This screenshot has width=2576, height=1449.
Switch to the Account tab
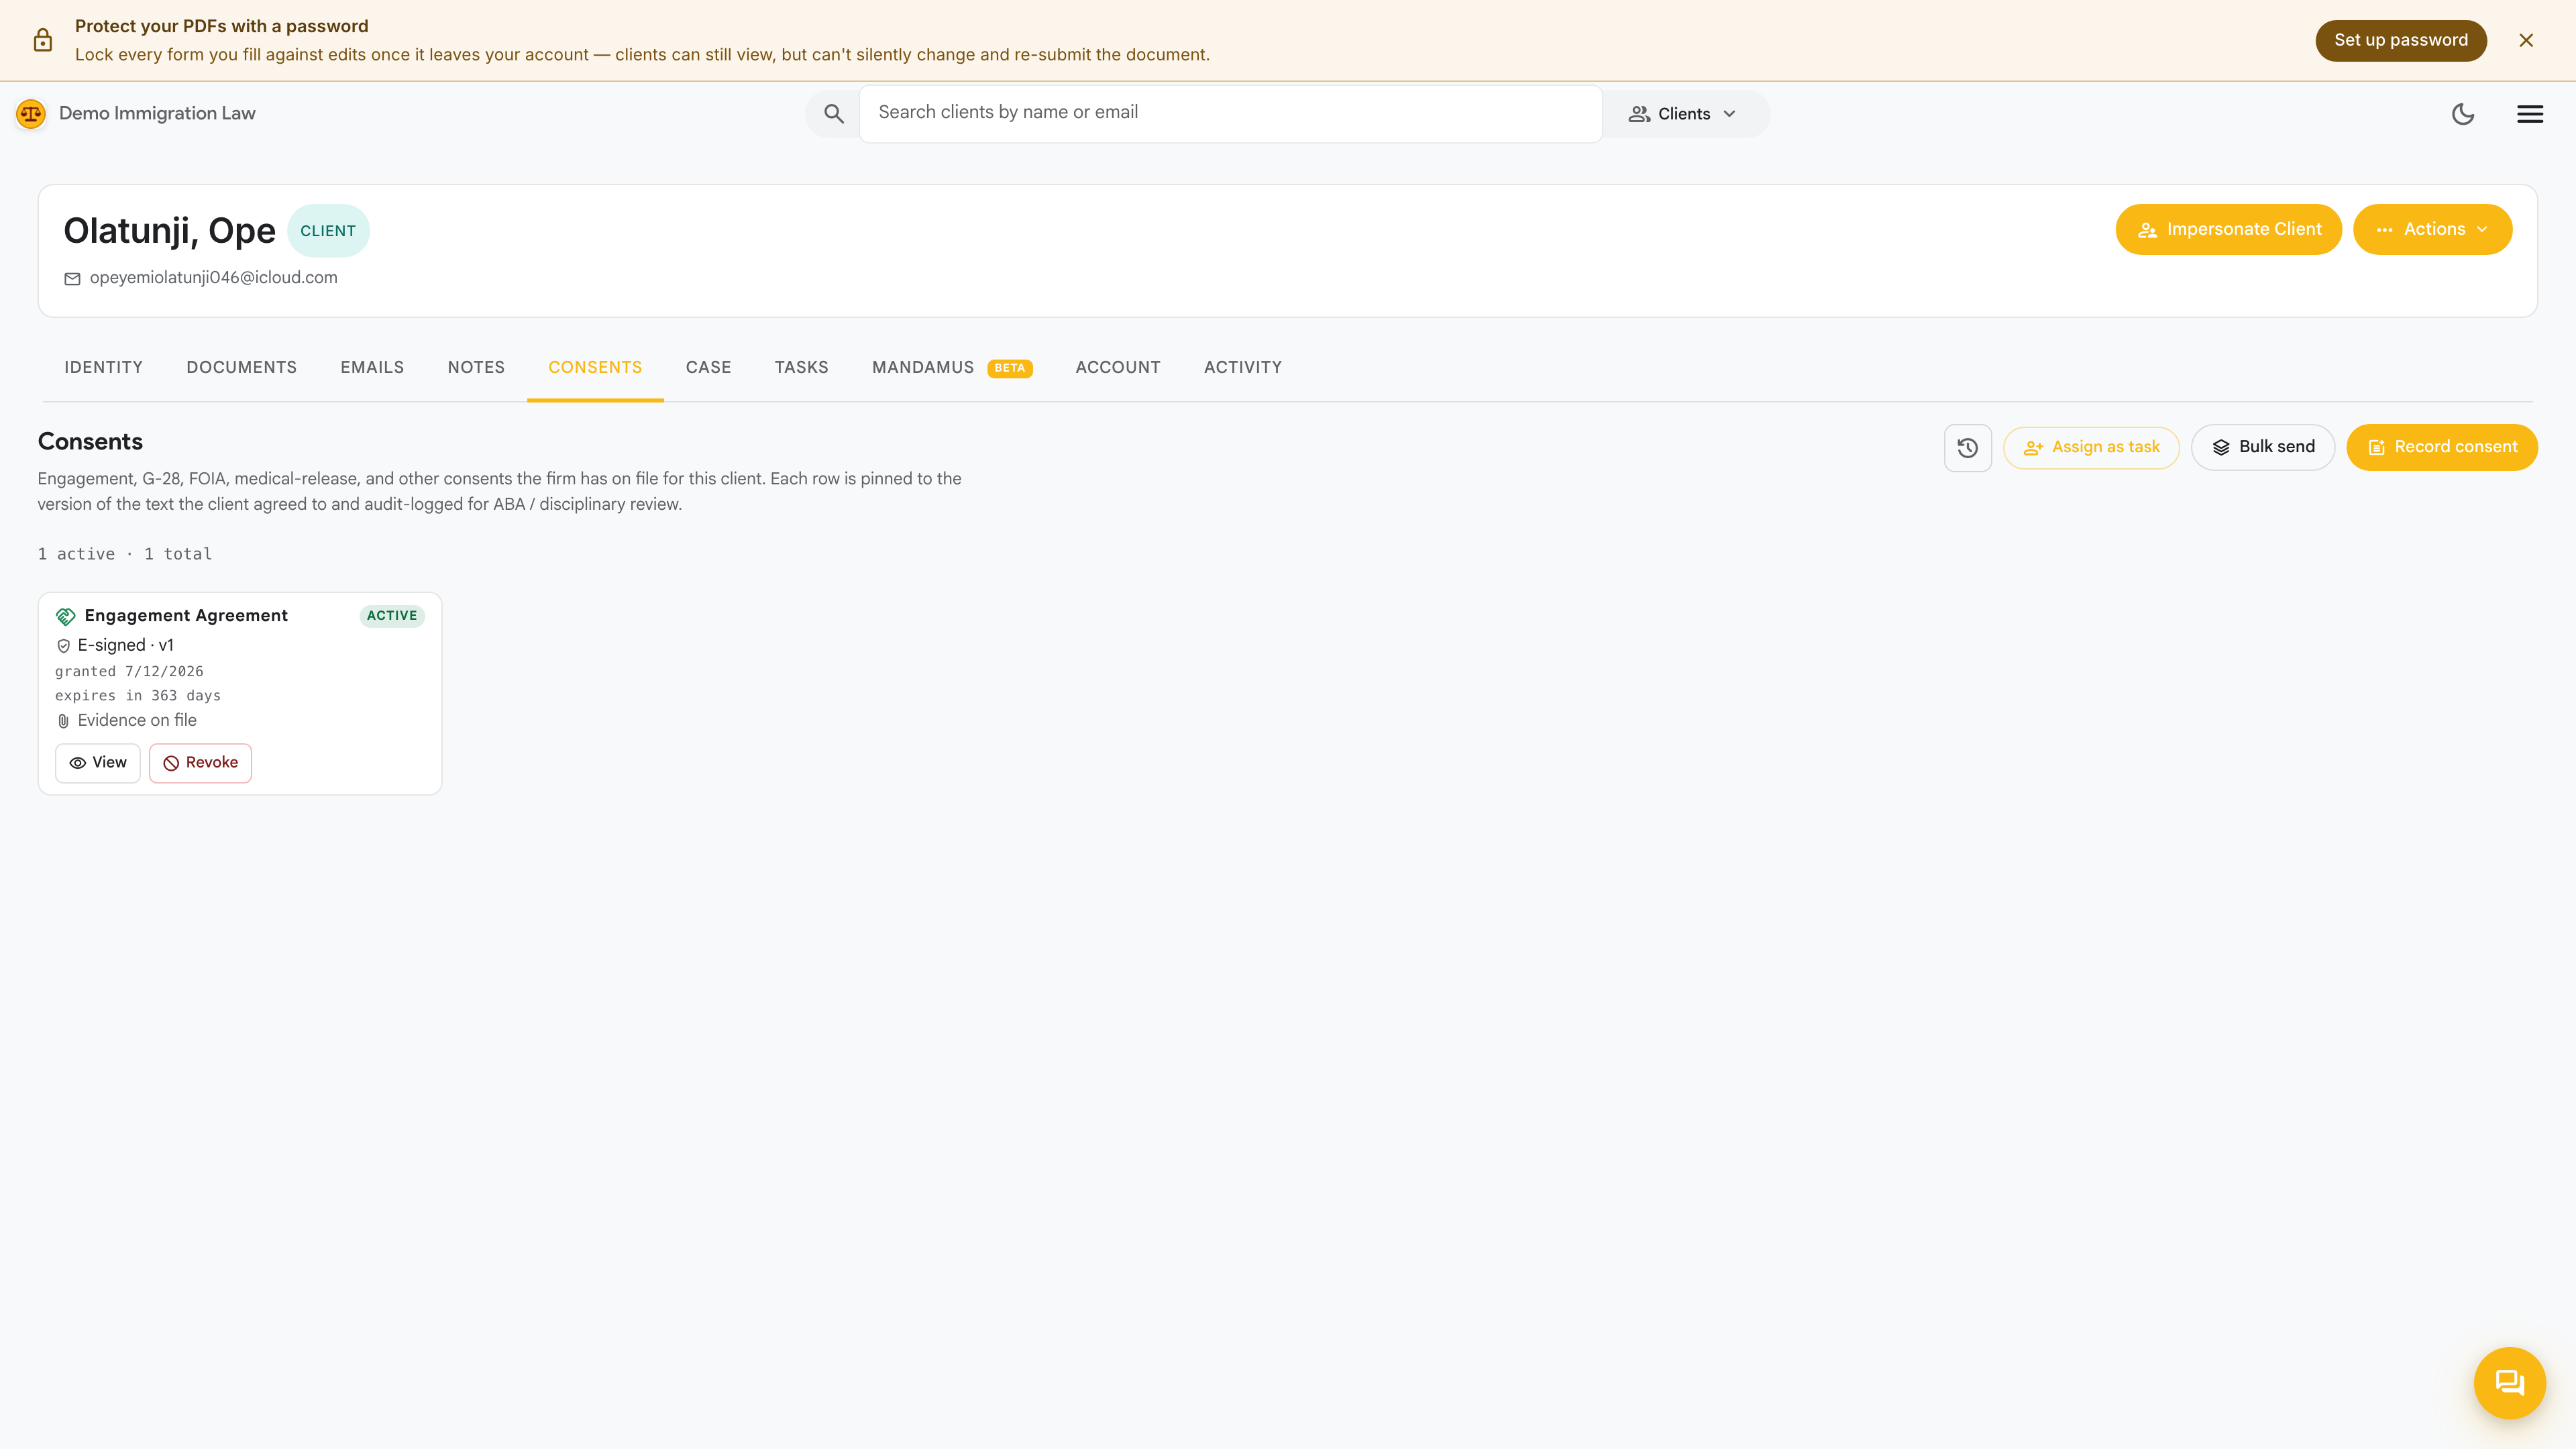pyautogui.click(x=1118, y=368)
